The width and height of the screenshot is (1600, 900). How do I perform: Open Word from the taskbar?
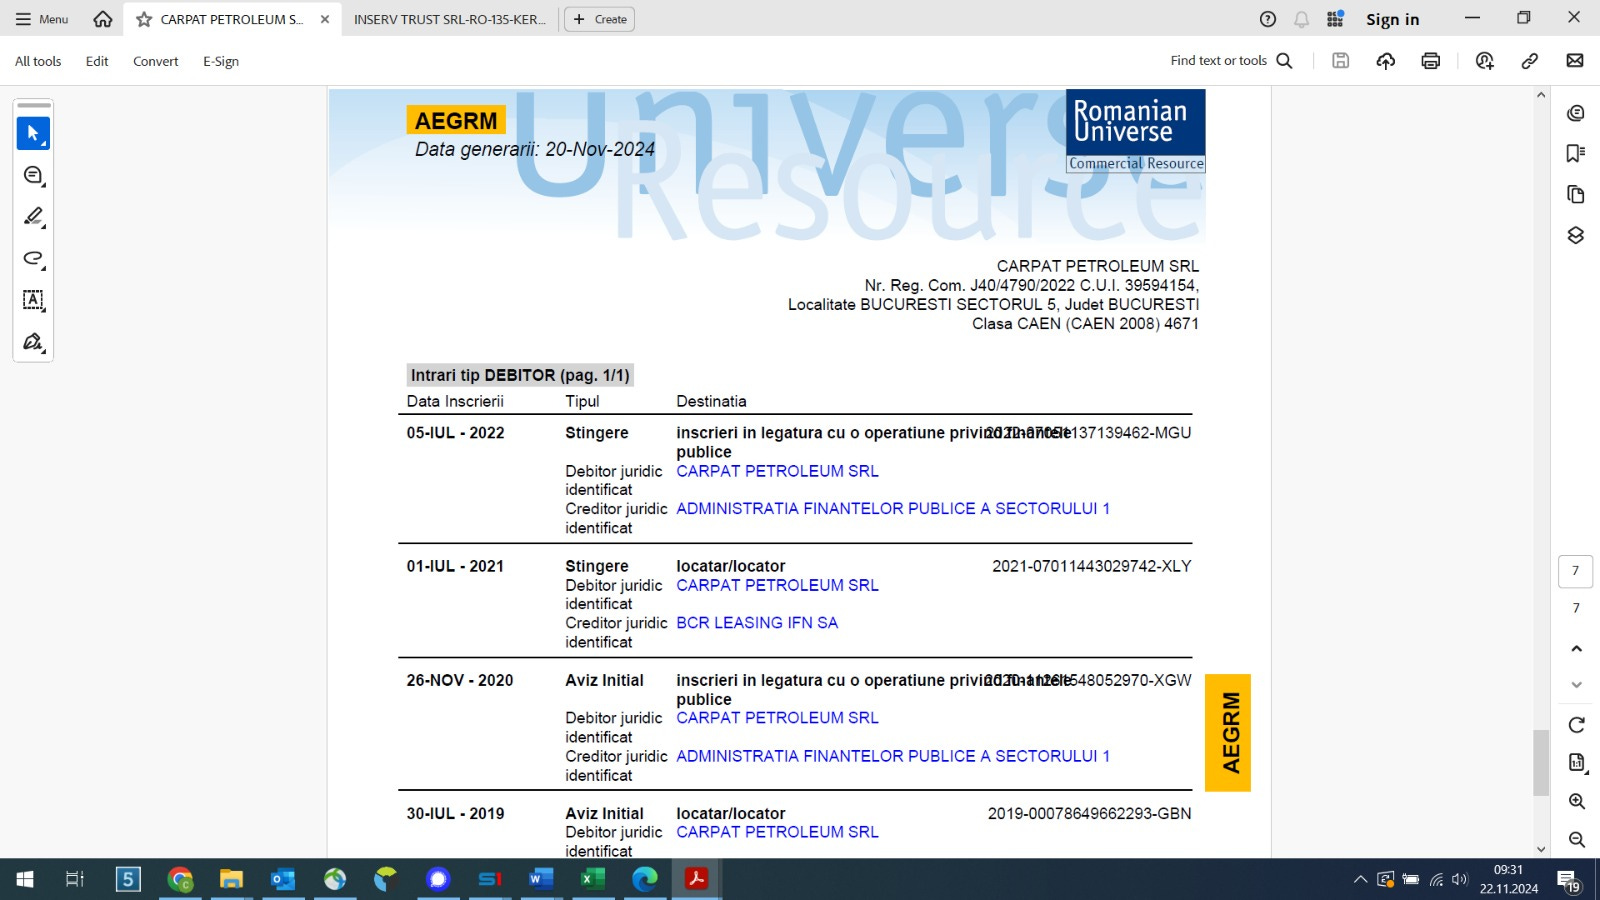(541, 879)
